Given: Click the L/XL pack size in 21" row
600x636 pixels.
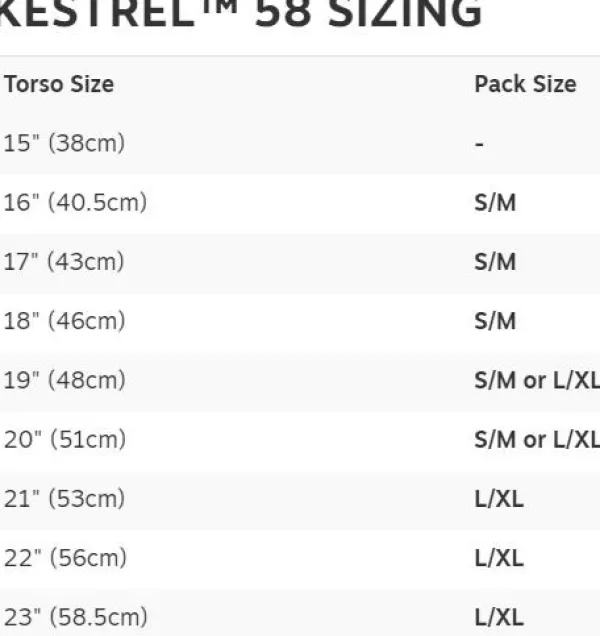Looking at the screenshot, I should pyautogui.click(x=499, y=499).
